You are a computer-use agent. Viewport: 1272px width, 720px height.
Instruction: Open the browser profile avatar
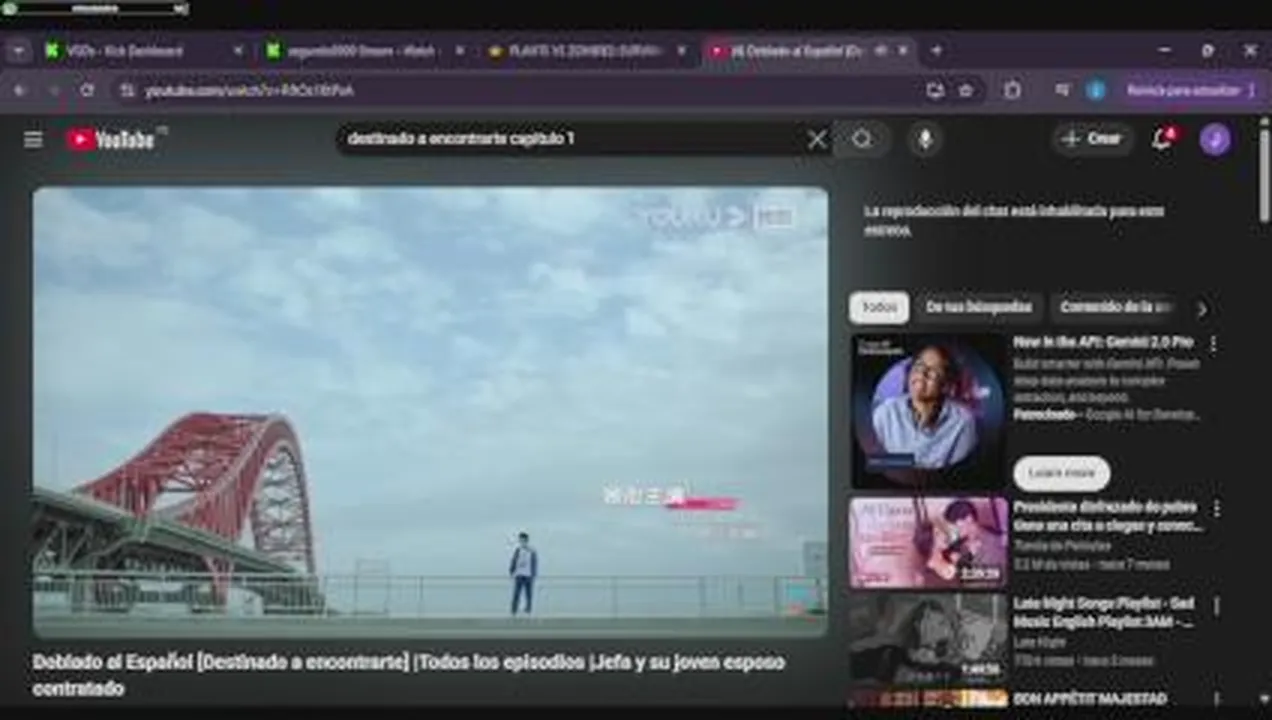[x=1096, y=90]
